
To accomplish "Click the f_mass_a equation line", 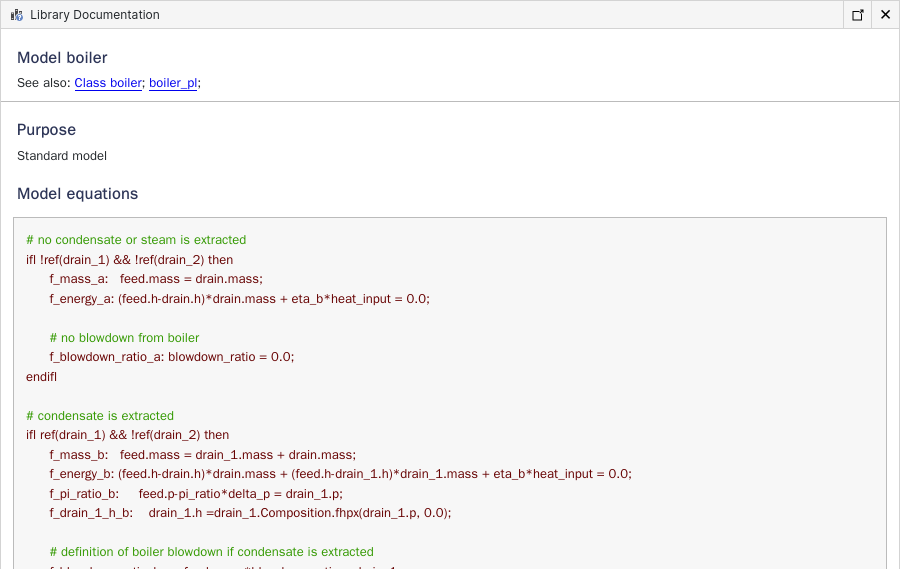I will [156, 279].
